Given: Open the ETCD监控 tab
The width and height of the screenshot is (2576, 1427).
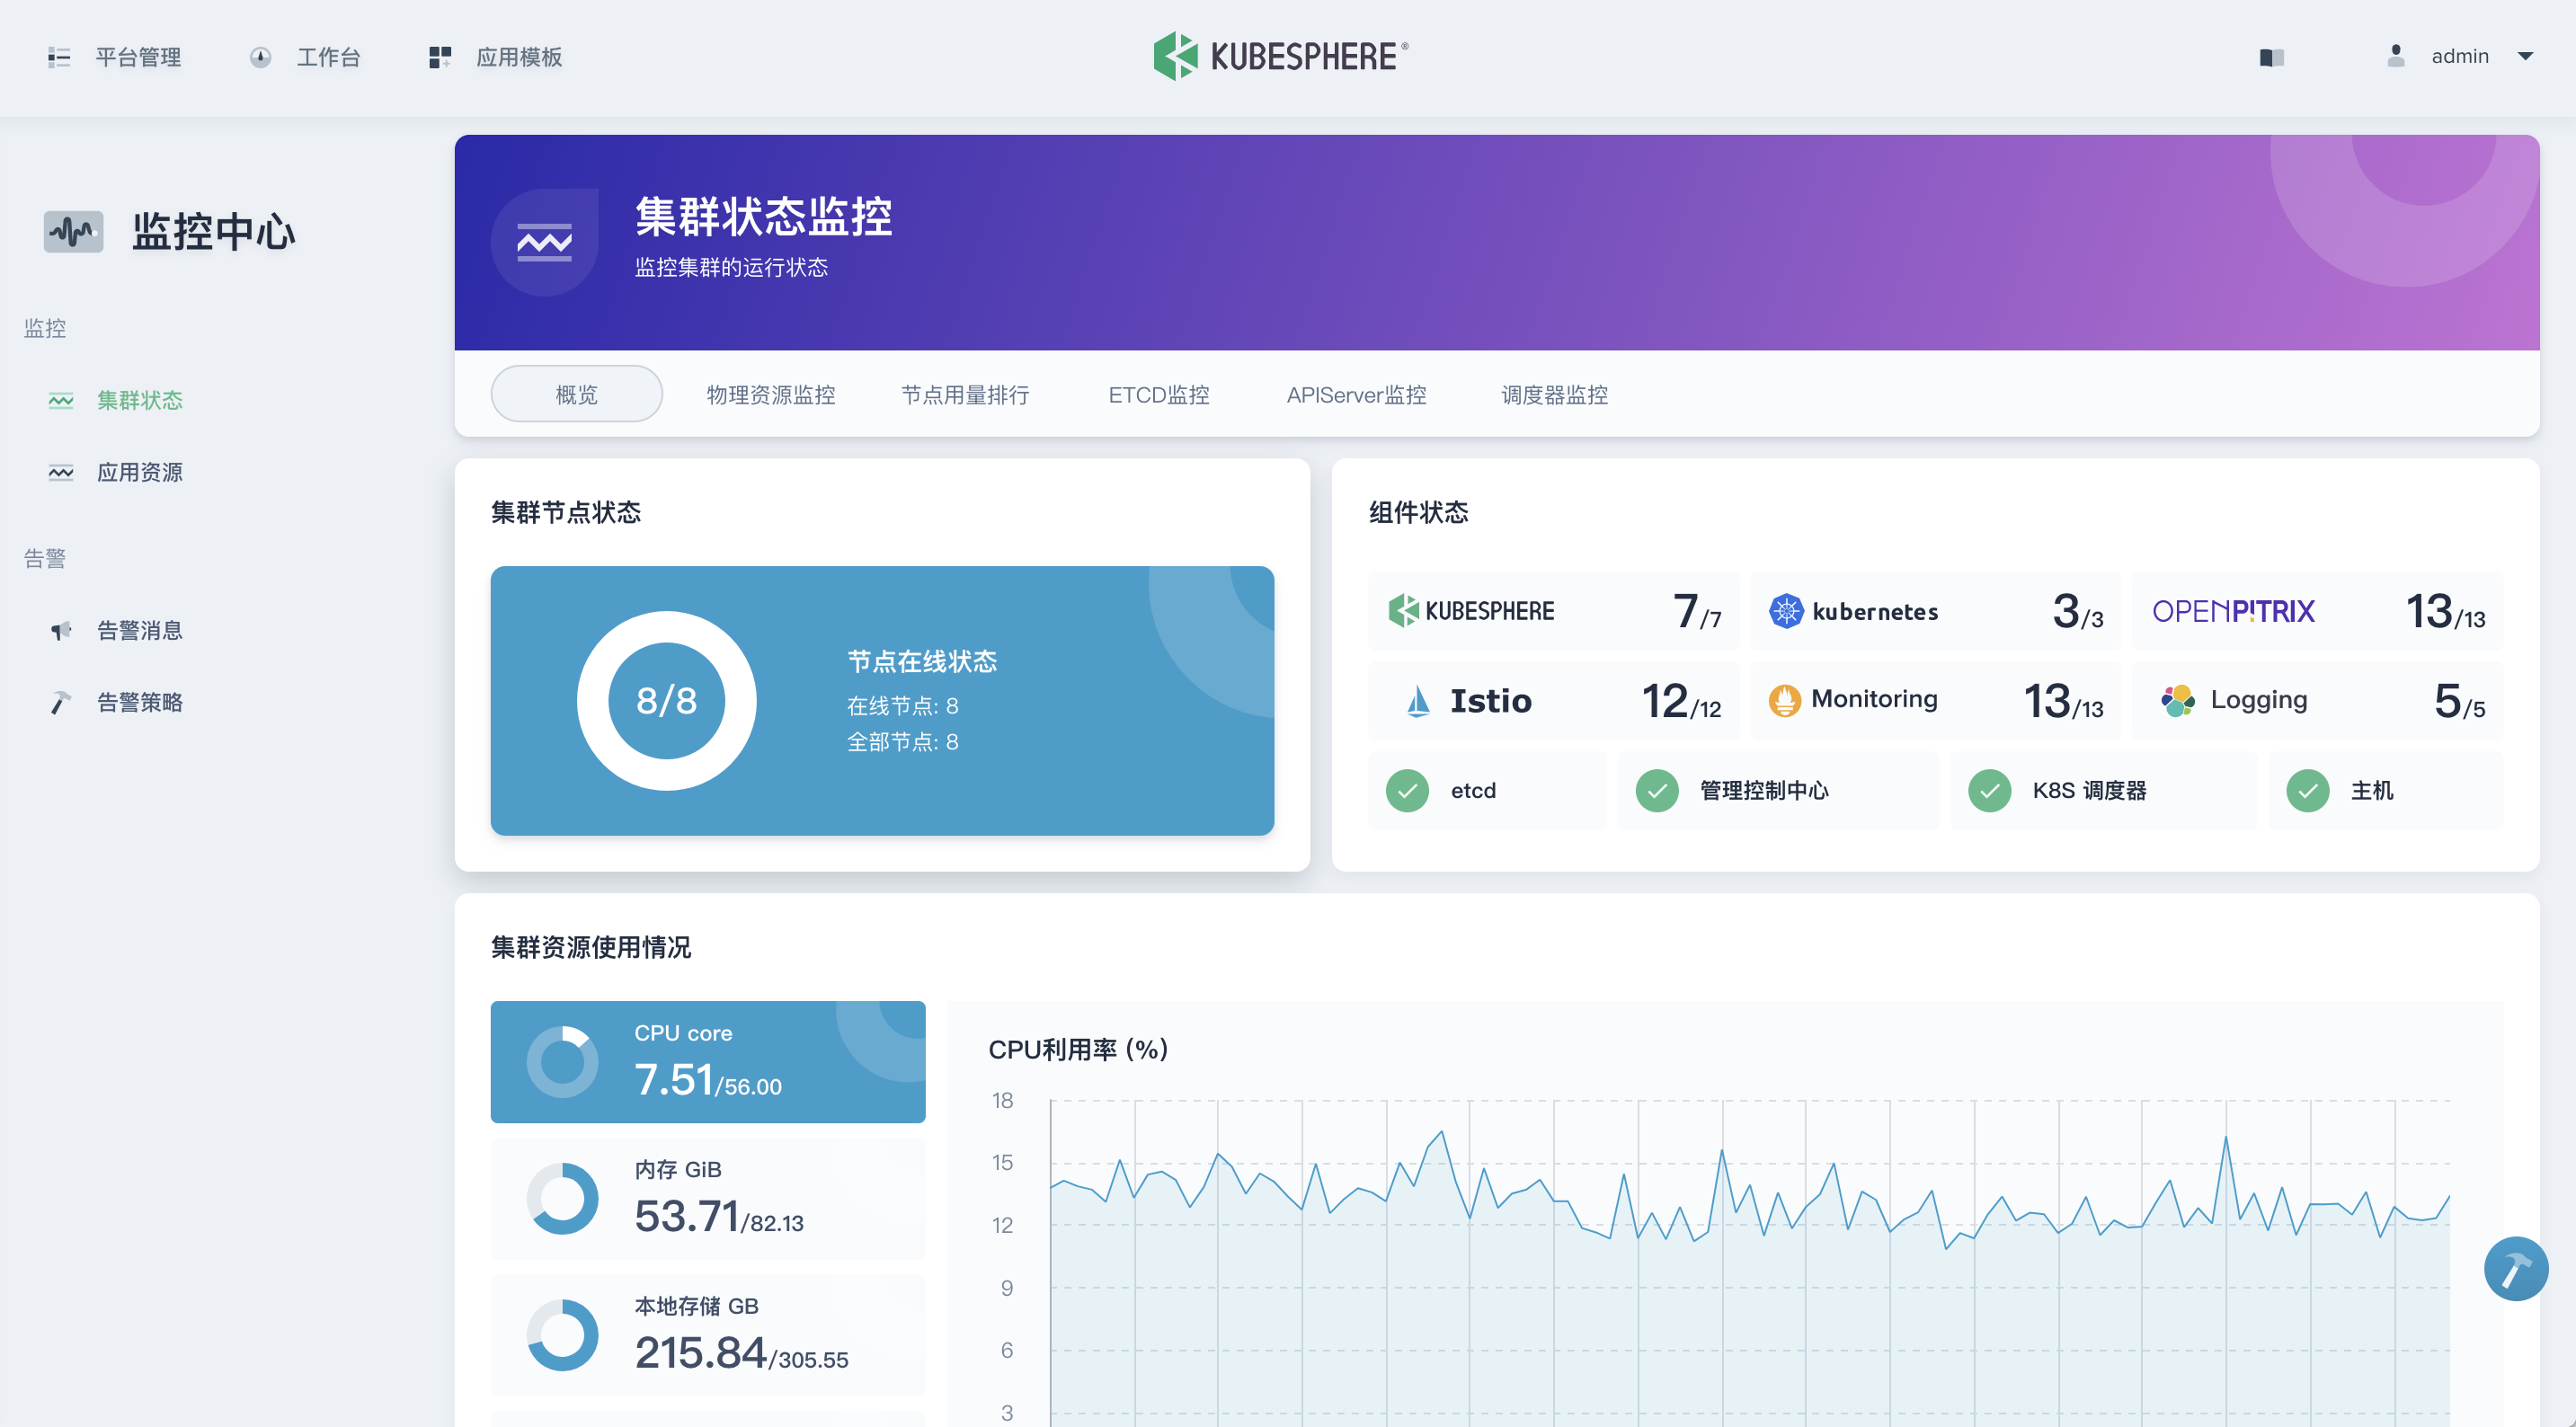Looking at the screenshot, I should (1159, 395).
